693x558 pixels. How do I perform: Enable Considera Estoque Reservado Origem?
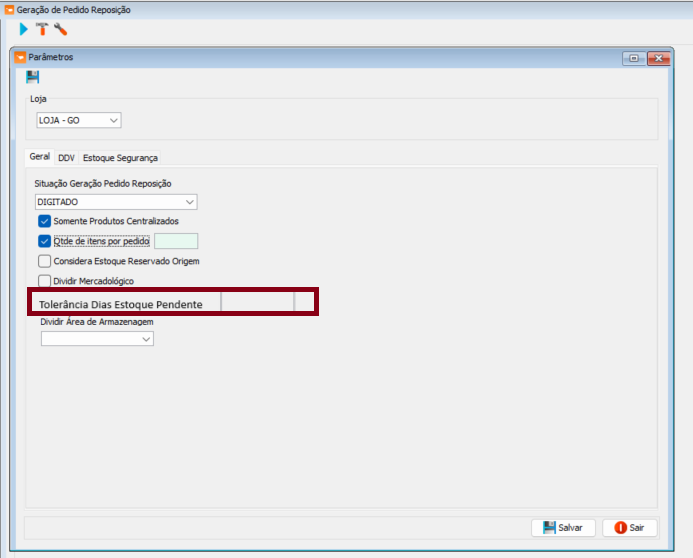(x=44, y=261)
